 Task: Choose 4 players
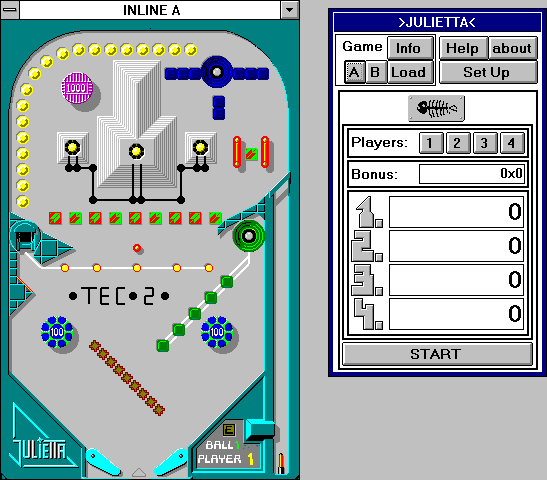coord(511,143)
